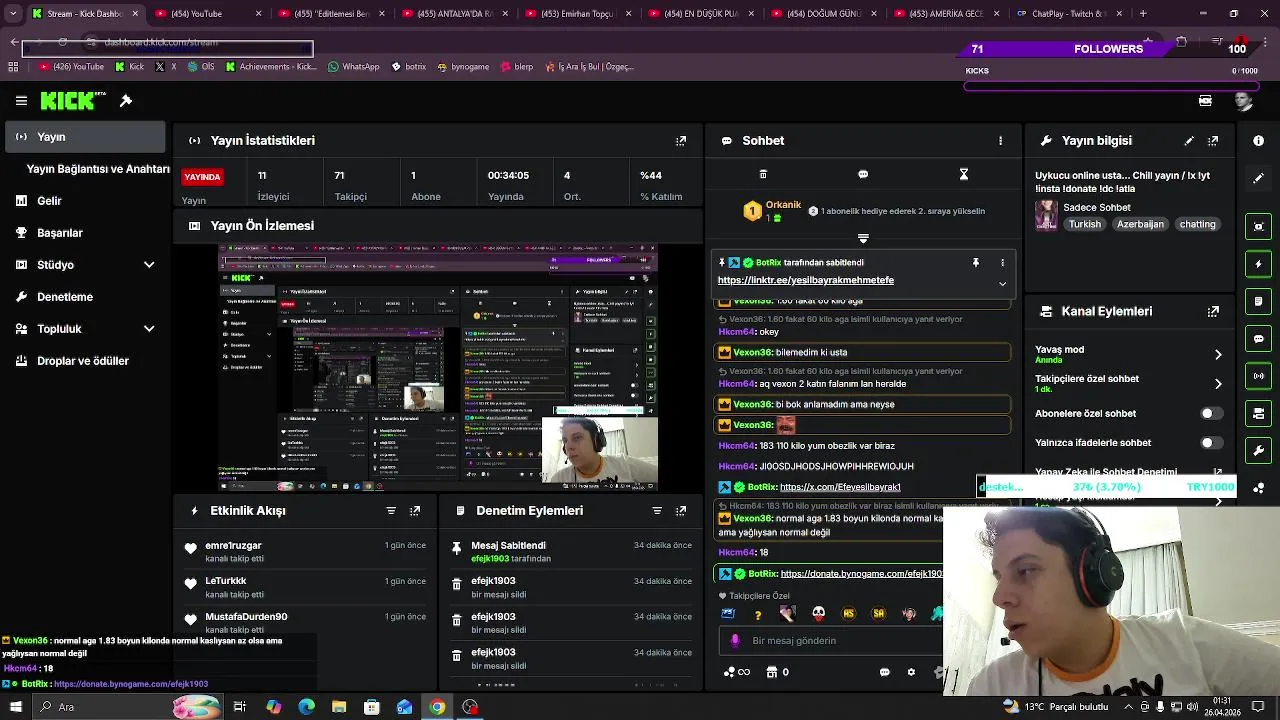This screenshot has width=1280, height=720.
Task: Open the Sohbet panel three-dot menu
Action: [1000, 141]
